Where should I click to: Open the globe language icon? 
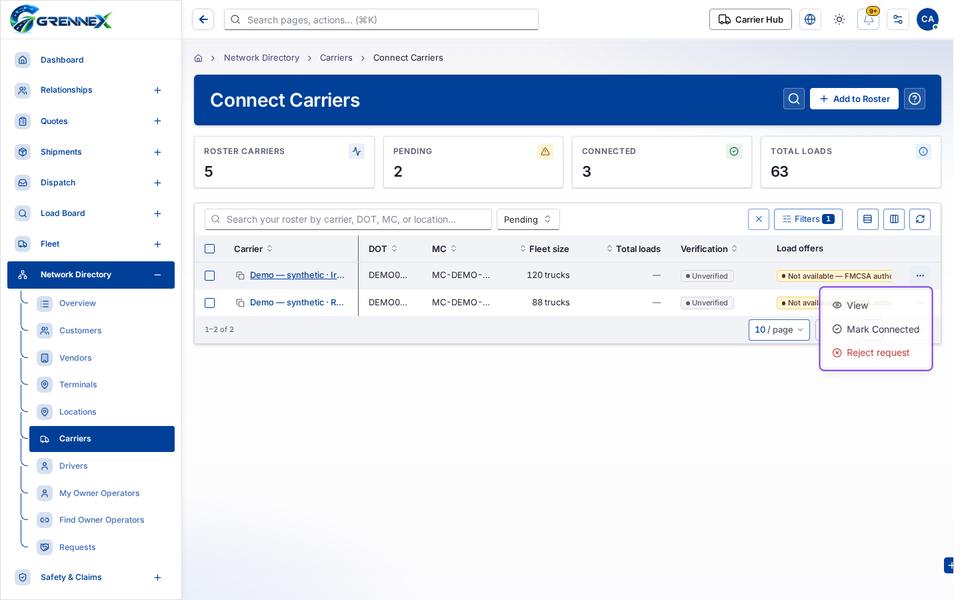(x=809, y=20)
